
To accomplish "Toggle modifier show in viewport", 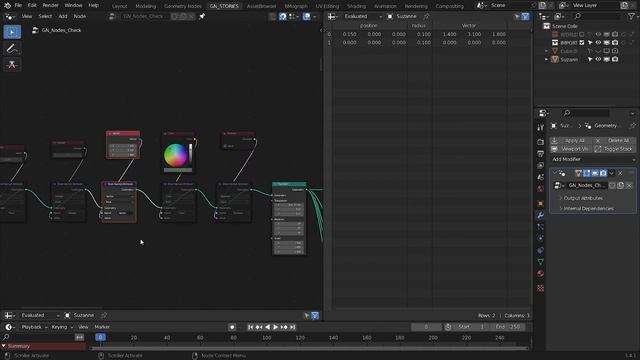I will (x=595, y=173).
